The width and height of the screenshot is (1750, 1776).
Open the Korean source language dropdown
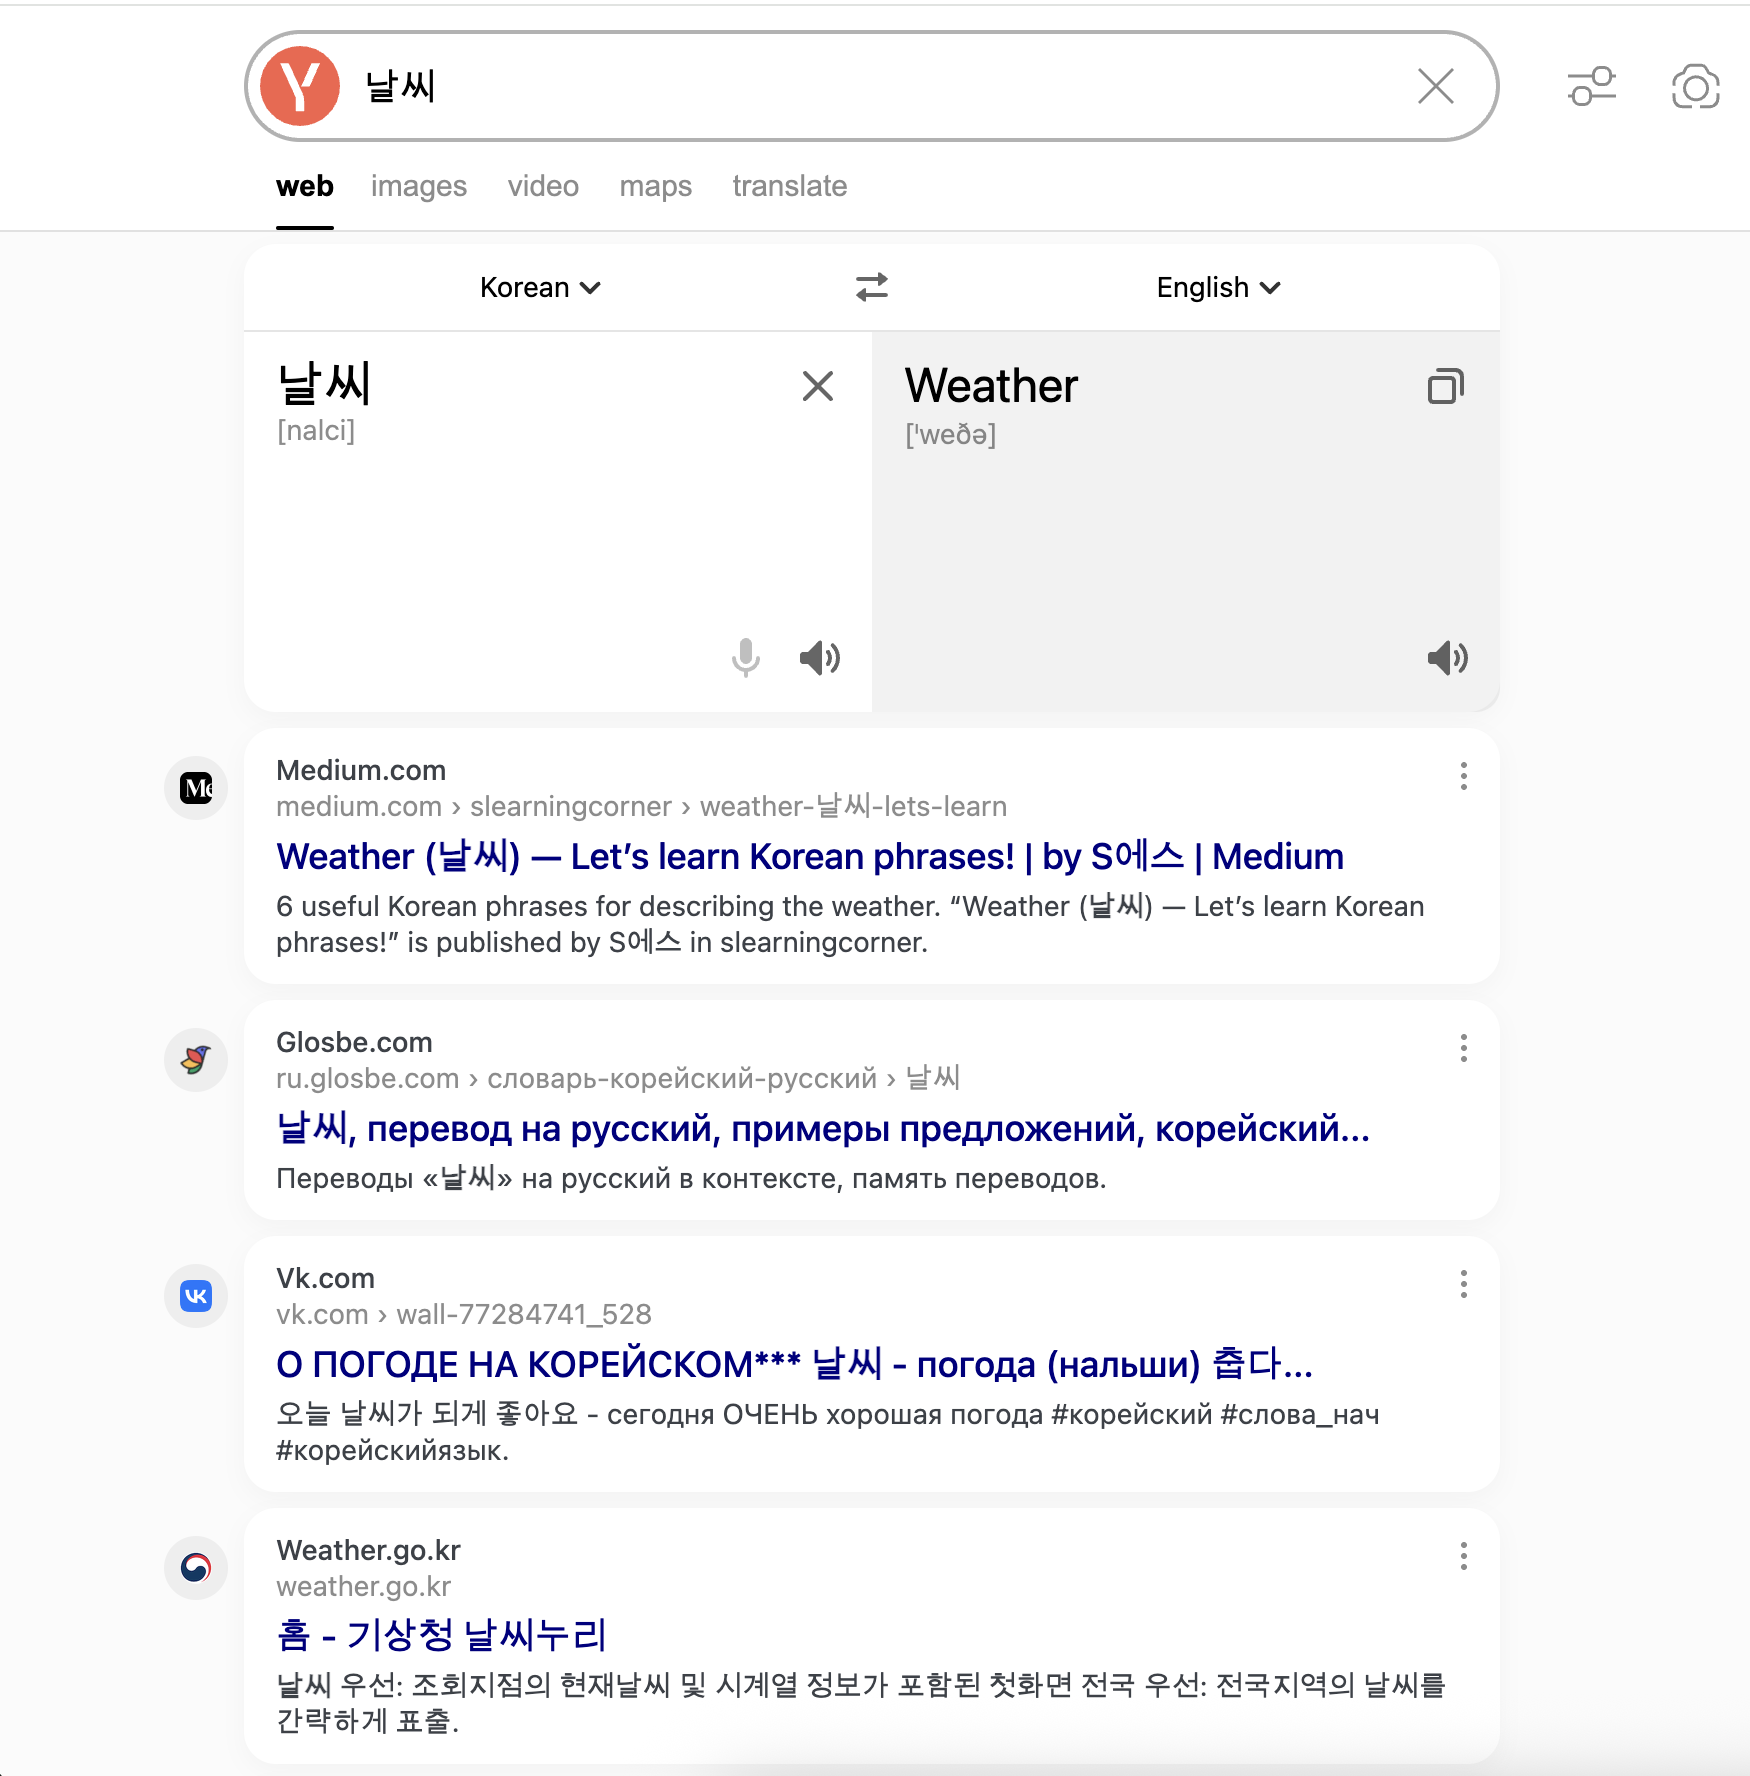[539, 287]
